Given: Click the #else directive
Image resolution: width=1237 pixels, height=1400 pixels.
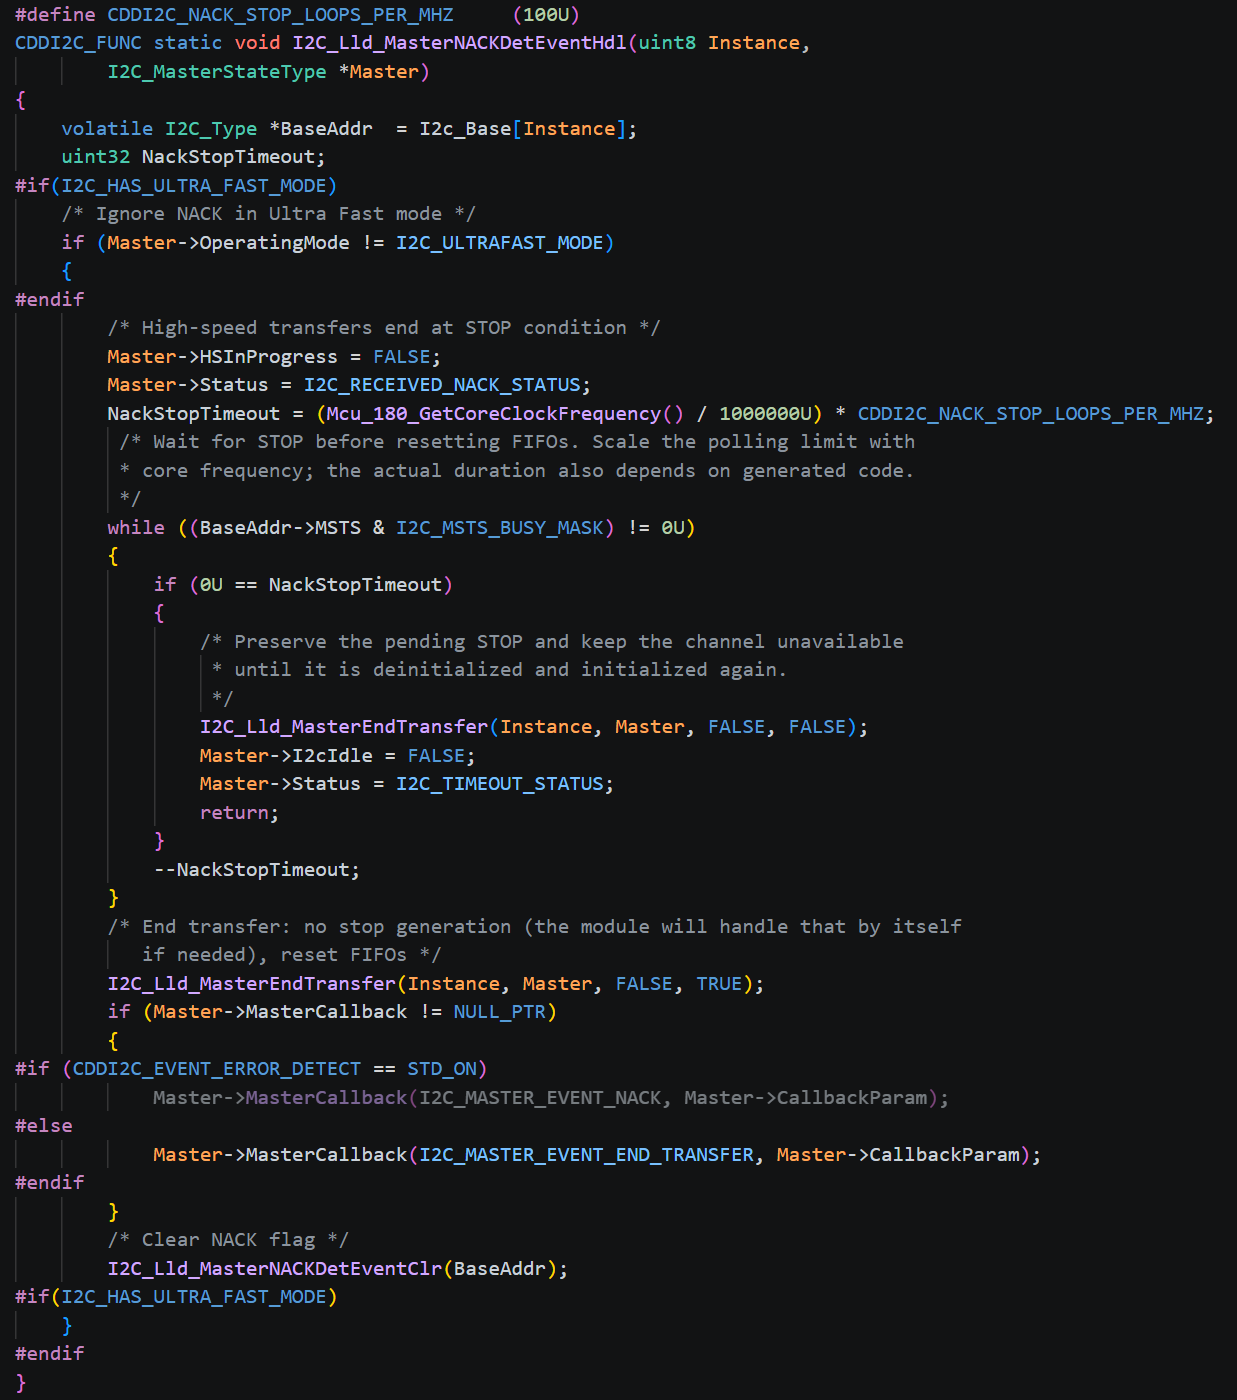Looking at the screenshot, I should click(x=44, y=1126).
